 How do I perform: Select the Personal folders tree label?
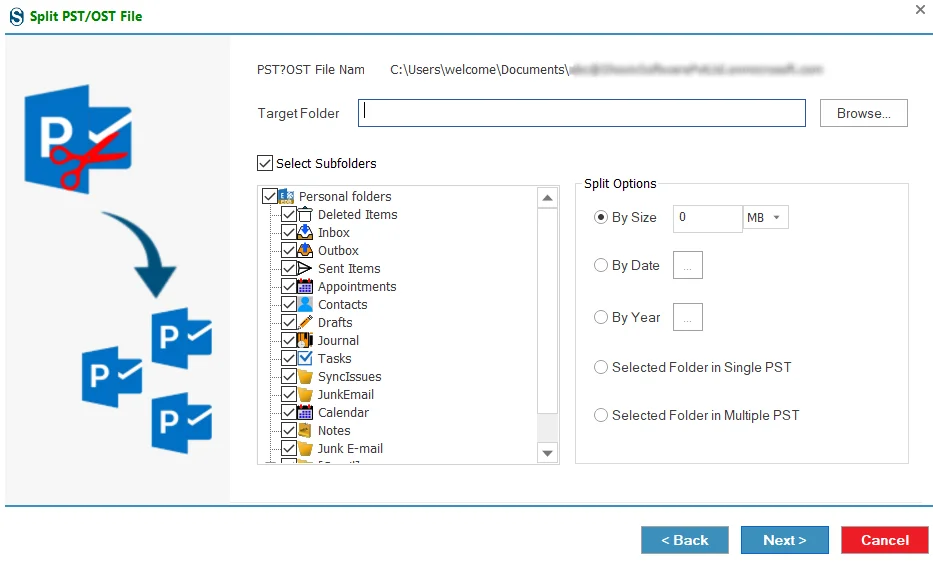tap(345, 196)
